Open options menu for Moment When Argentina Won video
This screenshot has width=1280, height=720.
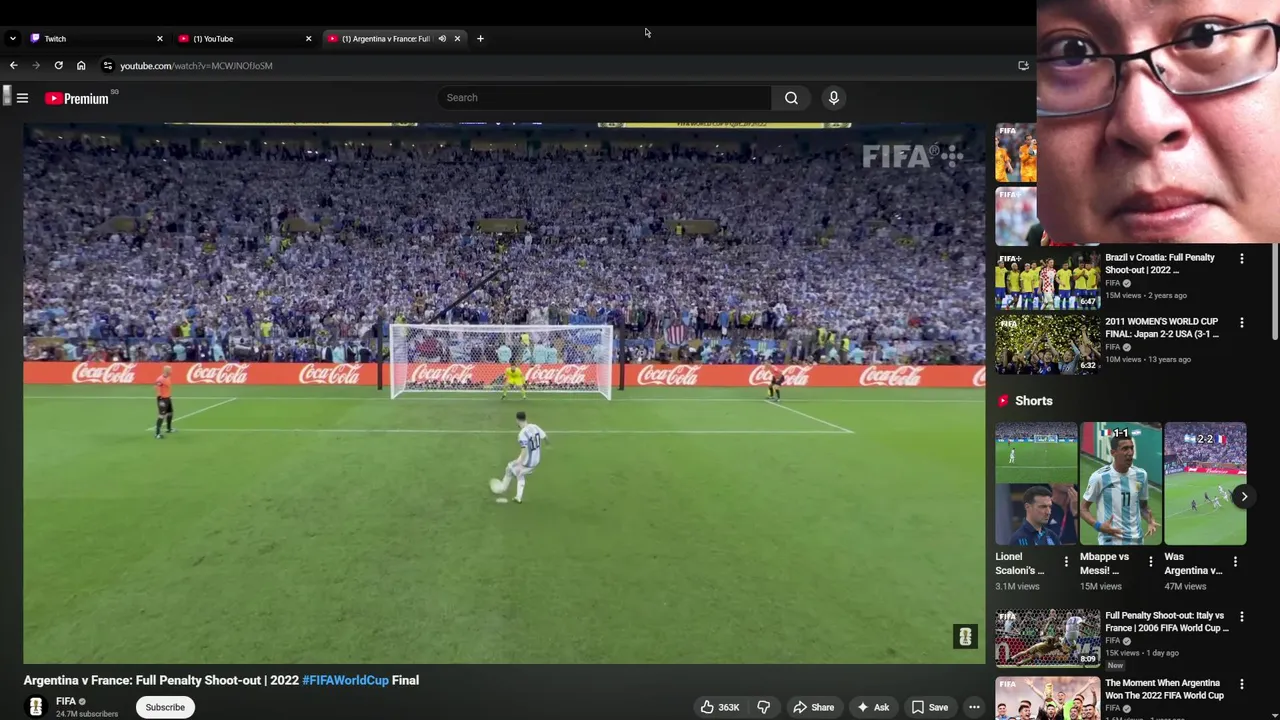(1242, 684)
